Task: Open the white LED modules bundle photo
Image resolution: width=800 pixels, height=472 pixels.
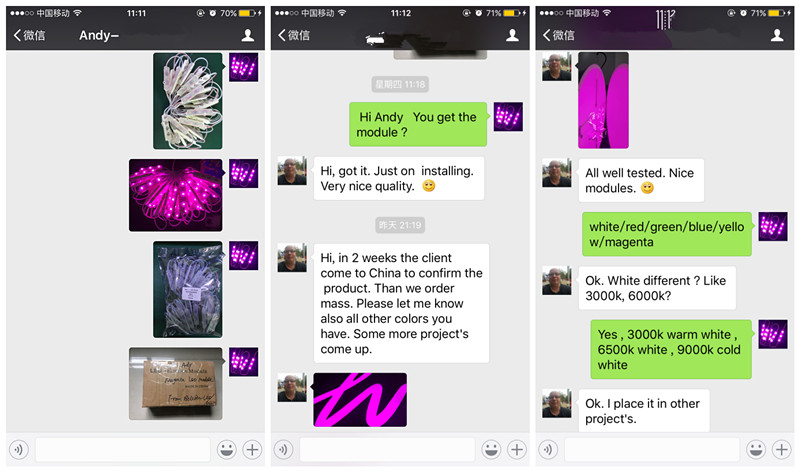Action: [x=188, y=101]
